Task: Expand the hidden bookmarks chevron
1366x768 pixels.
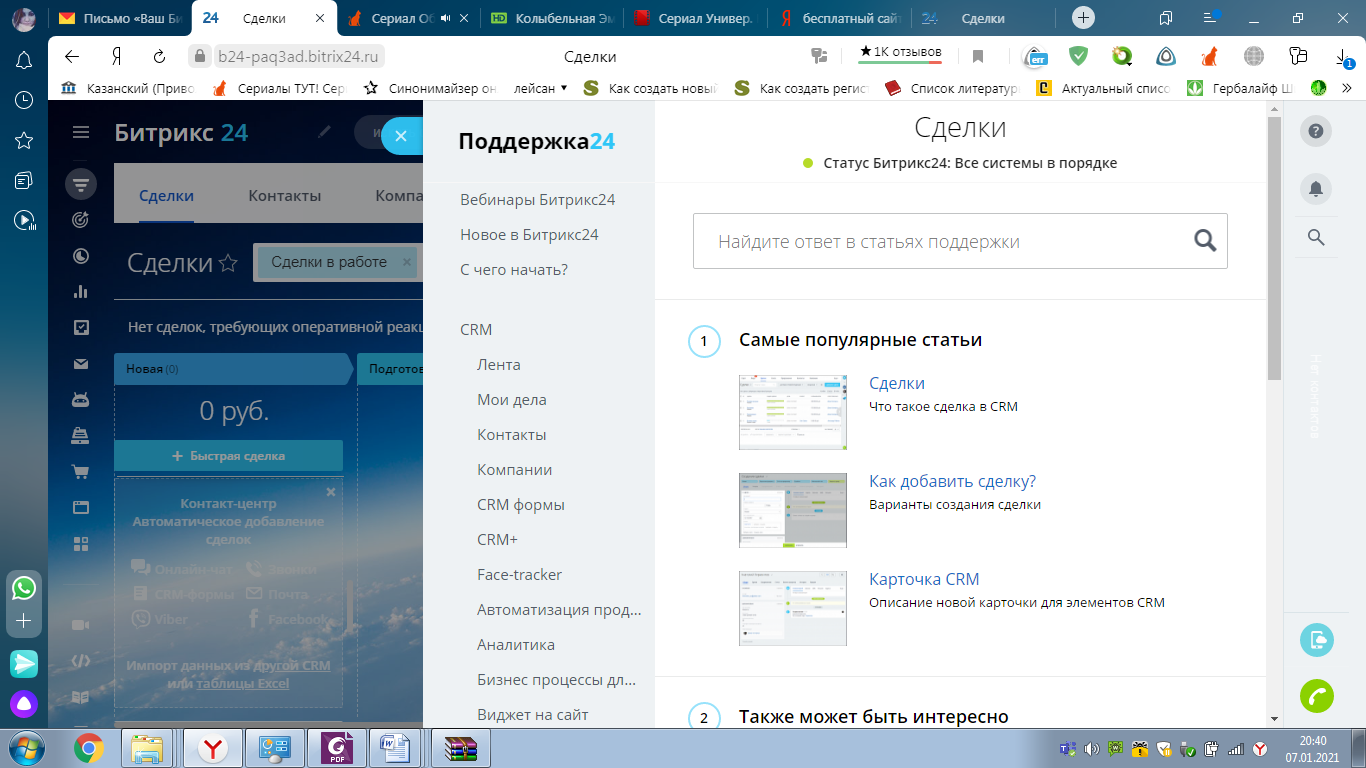Action: (x=1347, y=88)
